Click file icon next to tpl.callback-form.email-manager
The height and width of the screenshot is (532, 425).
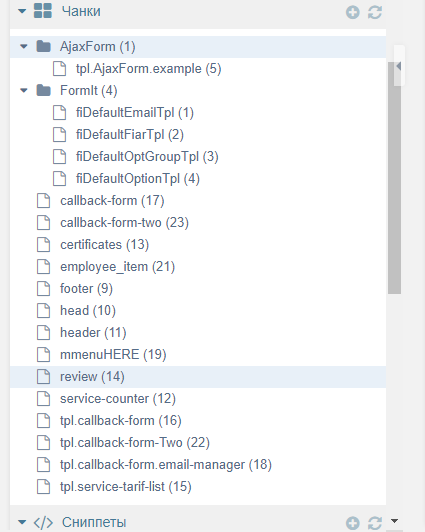pyautogui.click(x=43, y=464)
